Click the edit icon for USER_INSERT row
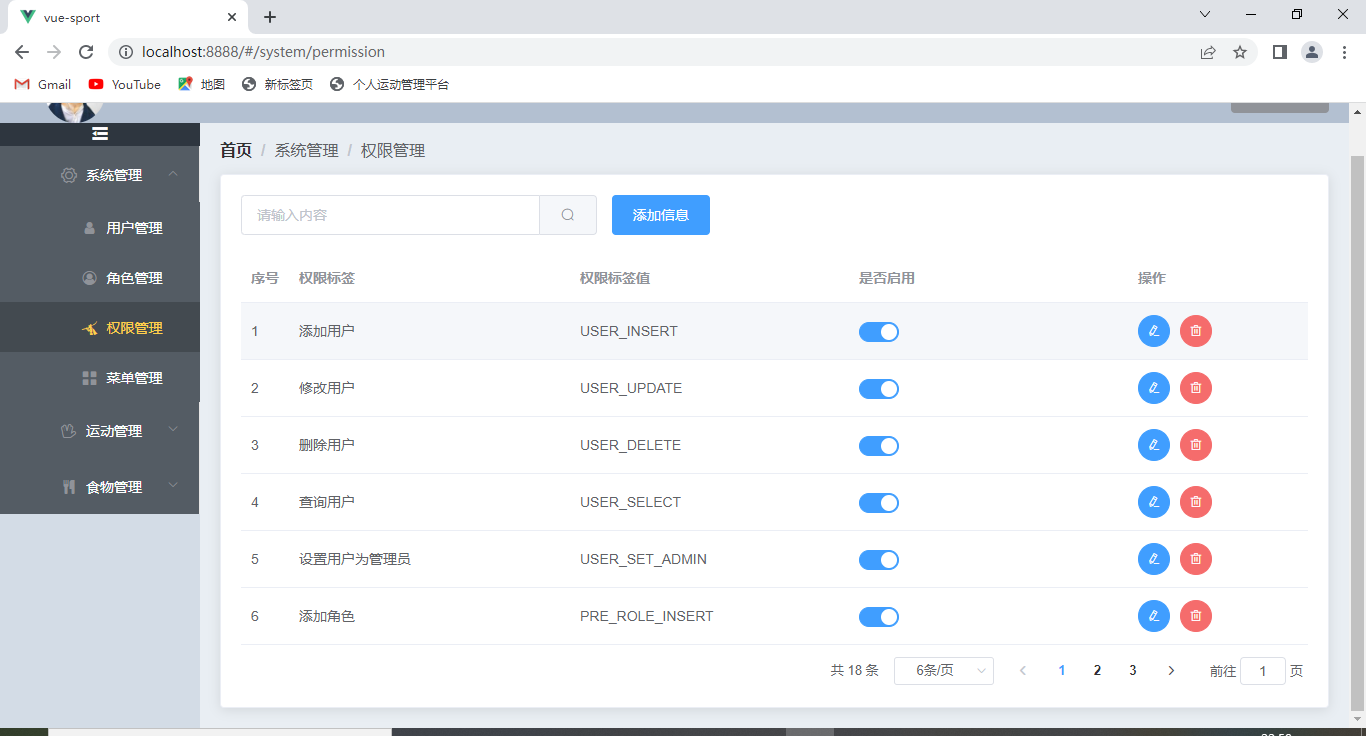1366x736 pixels. 1154,331
